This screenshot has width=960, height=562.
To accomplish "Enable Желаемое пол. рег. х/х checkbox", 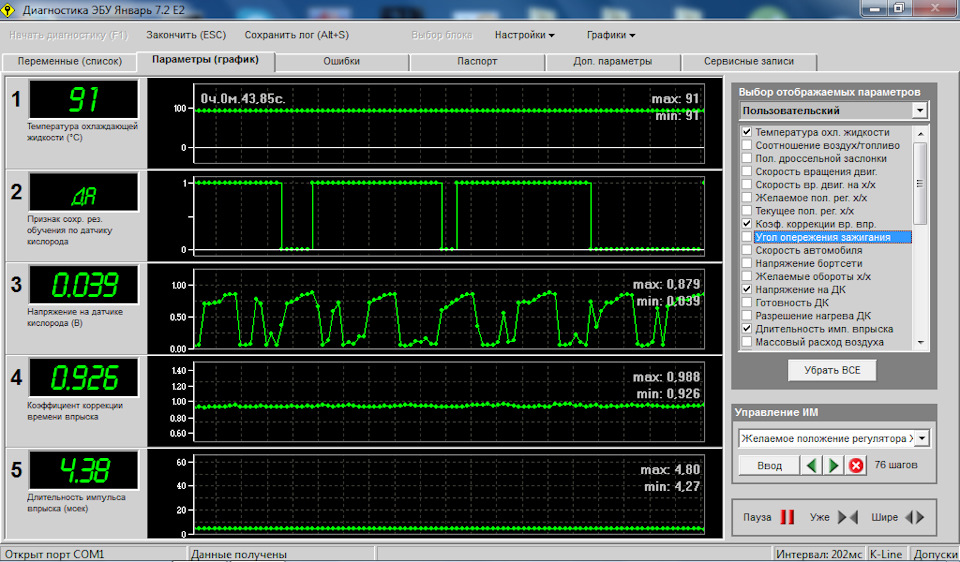I will (747, 197).
